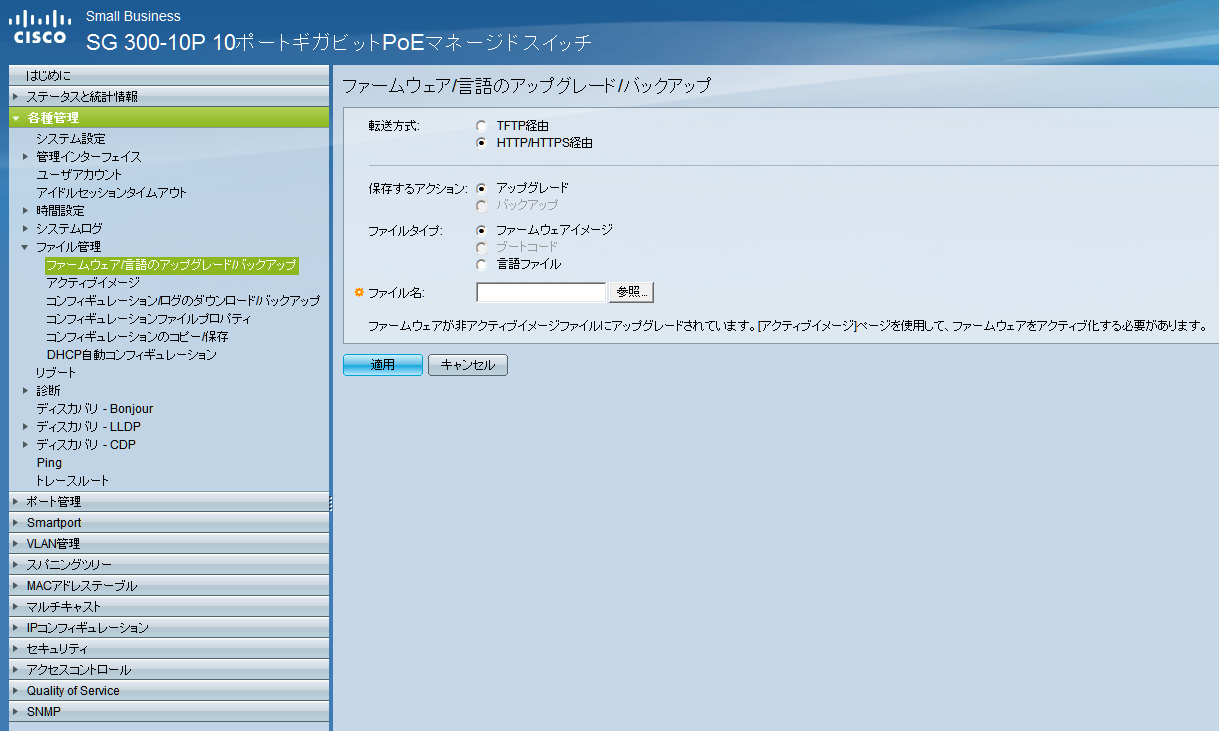The width and height of the screenshot is (1219, 731).
Task: Open トレースルート page
Action: click(x=73, y=481)
